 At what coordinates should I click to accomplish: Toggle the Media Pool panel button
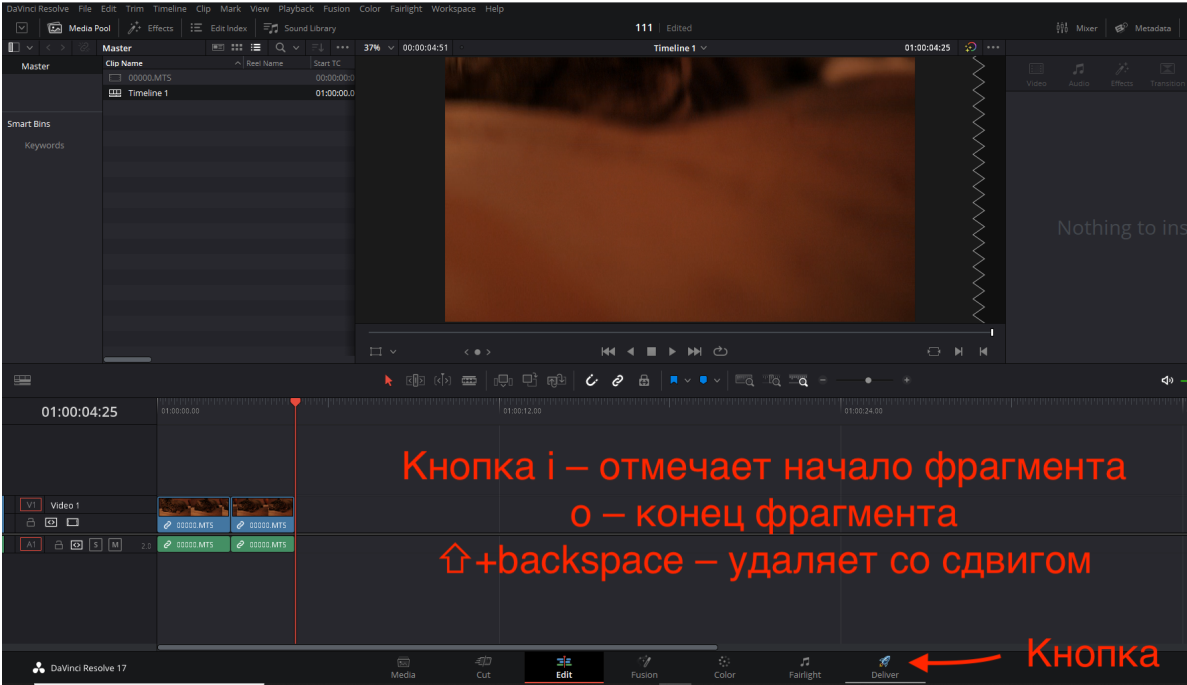pos(79,28)
